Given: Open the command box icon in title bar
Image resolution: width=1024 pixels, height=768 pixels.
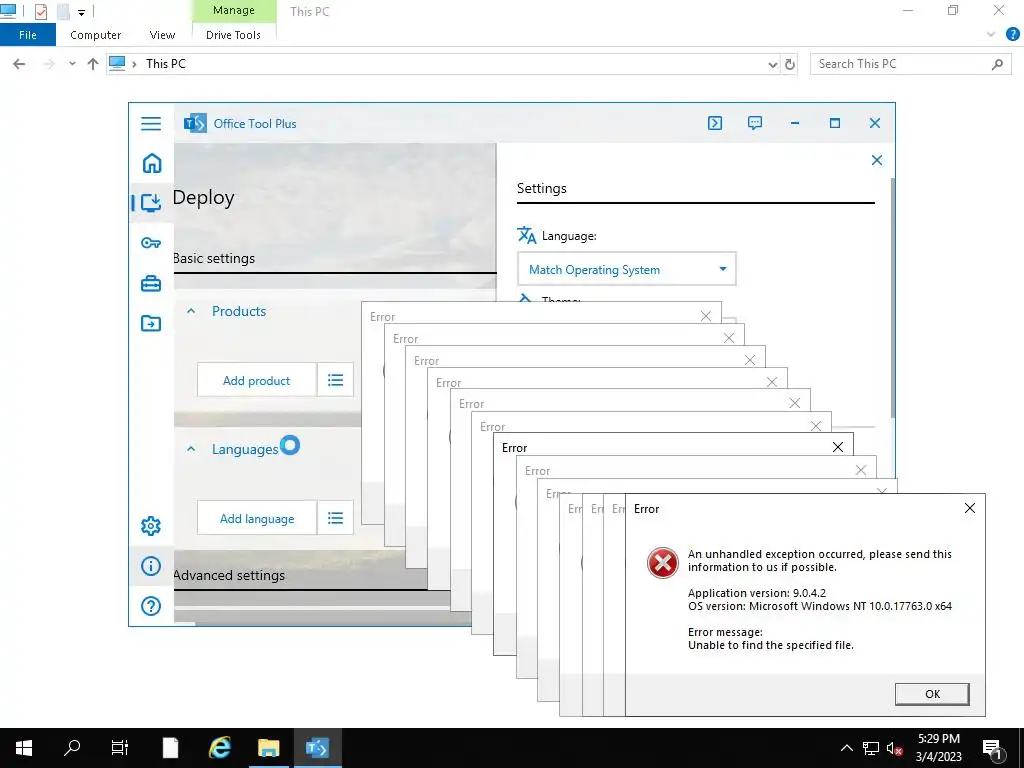Looking at the screenshot, I should click(x=715, y=123).
